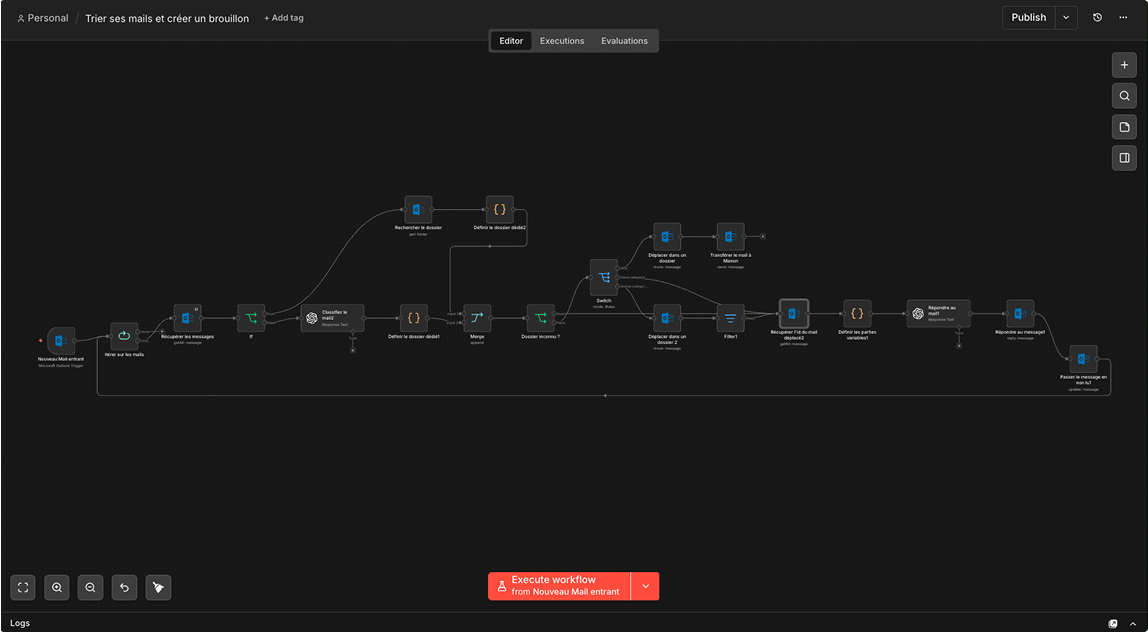Open the Déplacer dans un dossier 2 node
Viewport: 1148px width, 632px height.
click(x=667, y=319)
